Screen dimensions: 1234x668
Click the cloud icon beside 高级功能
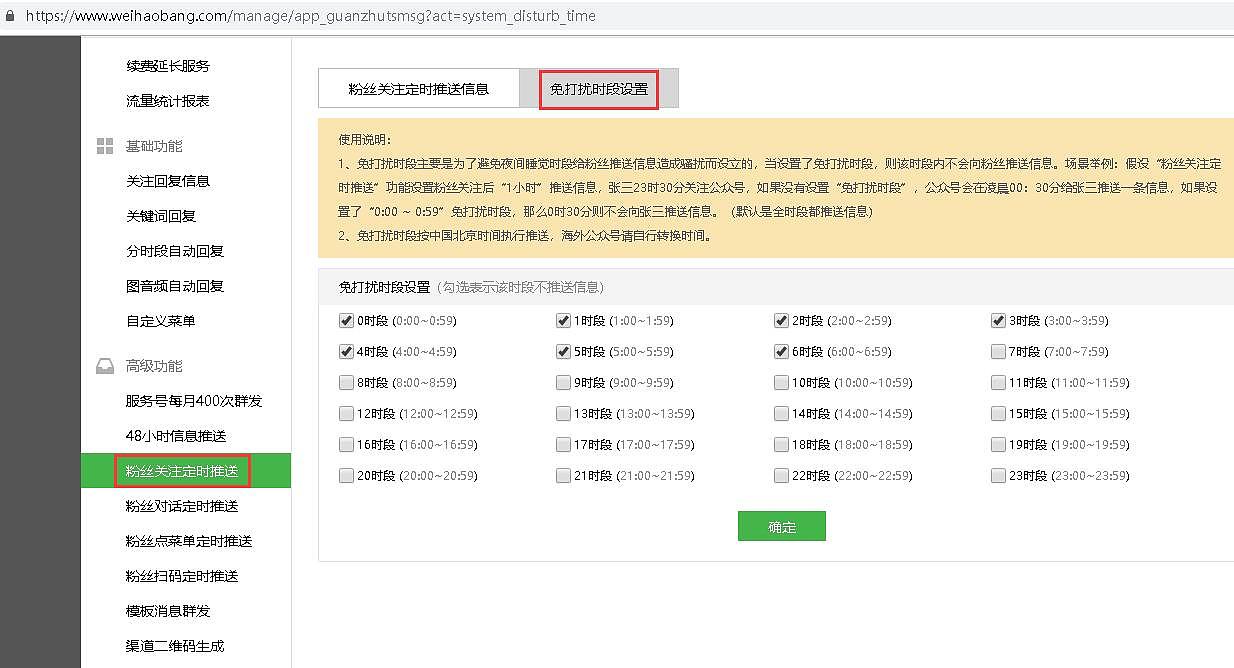click(105, 366)
